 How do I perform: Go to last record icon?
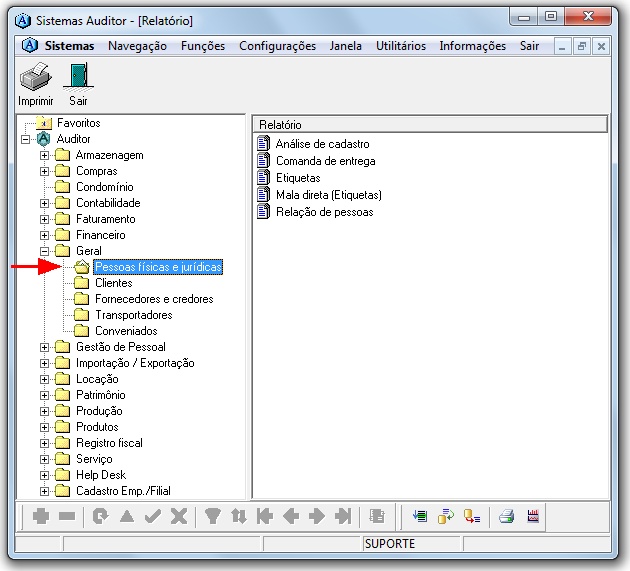pyautogui.click(x=343, y=516)
